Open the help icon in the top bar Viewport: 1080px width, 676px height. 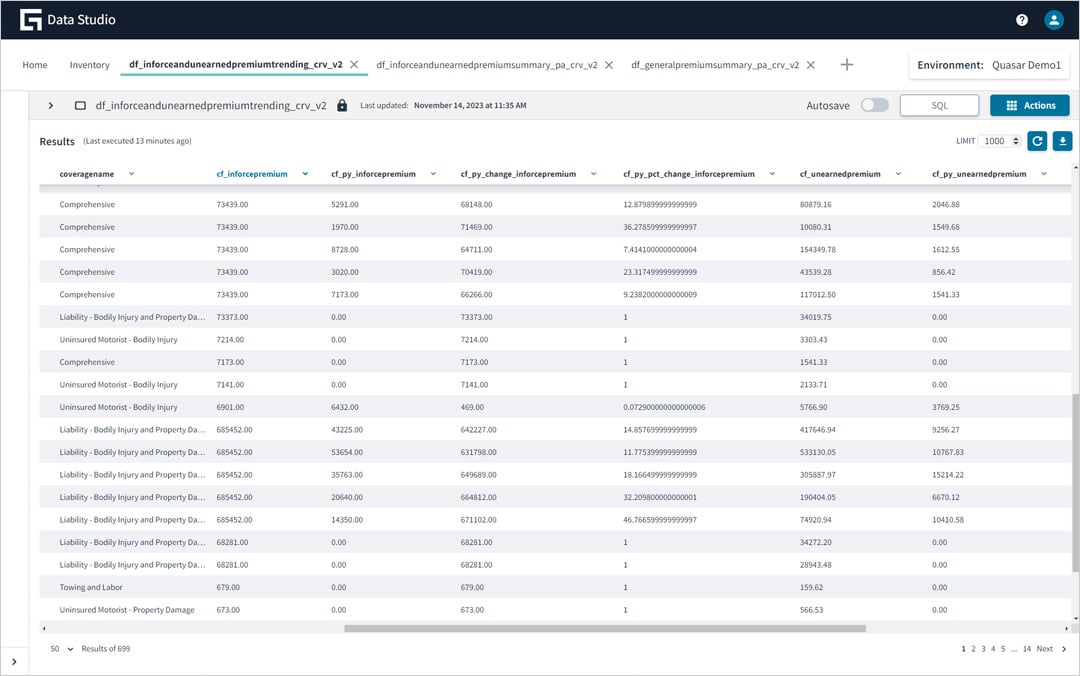(x=1022, y=19)
